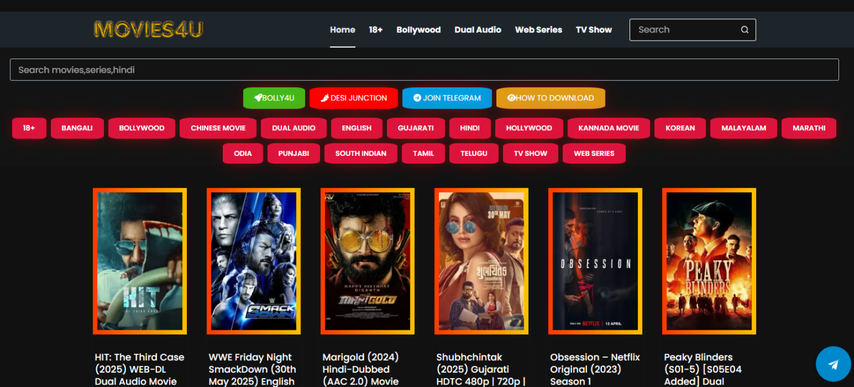Select the ENGLISH category tag
The height and width of the screenshot is (387, 854).
click(x=357, y=128)
